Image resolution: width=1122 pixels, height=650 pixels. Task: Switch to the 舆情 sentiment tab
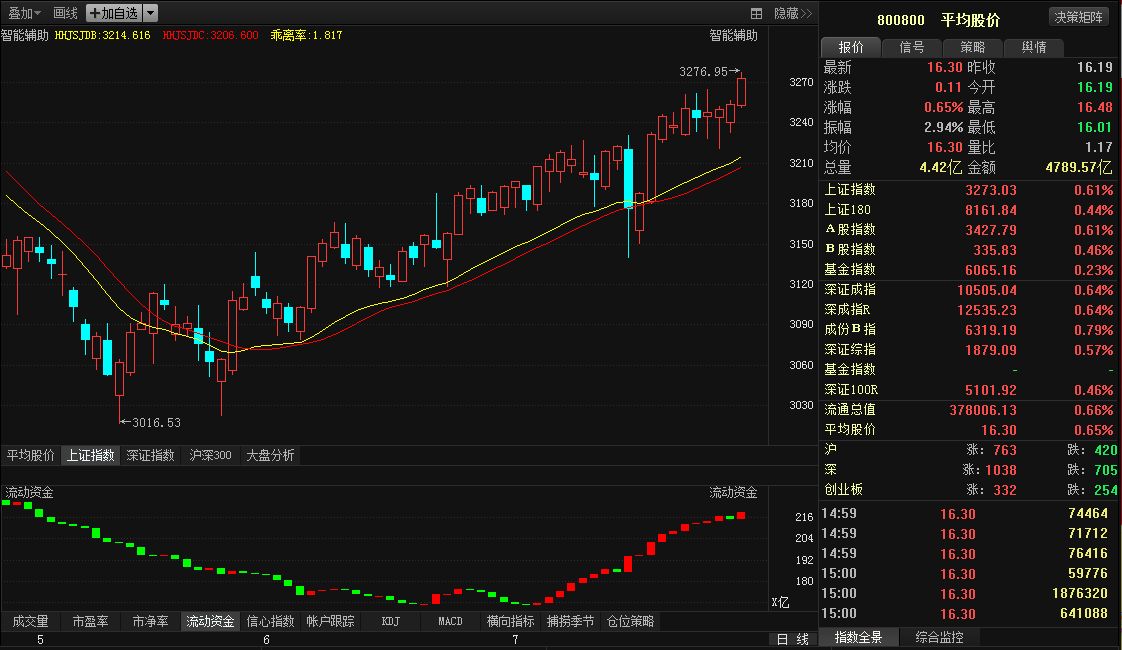(x=1033, y=47)
